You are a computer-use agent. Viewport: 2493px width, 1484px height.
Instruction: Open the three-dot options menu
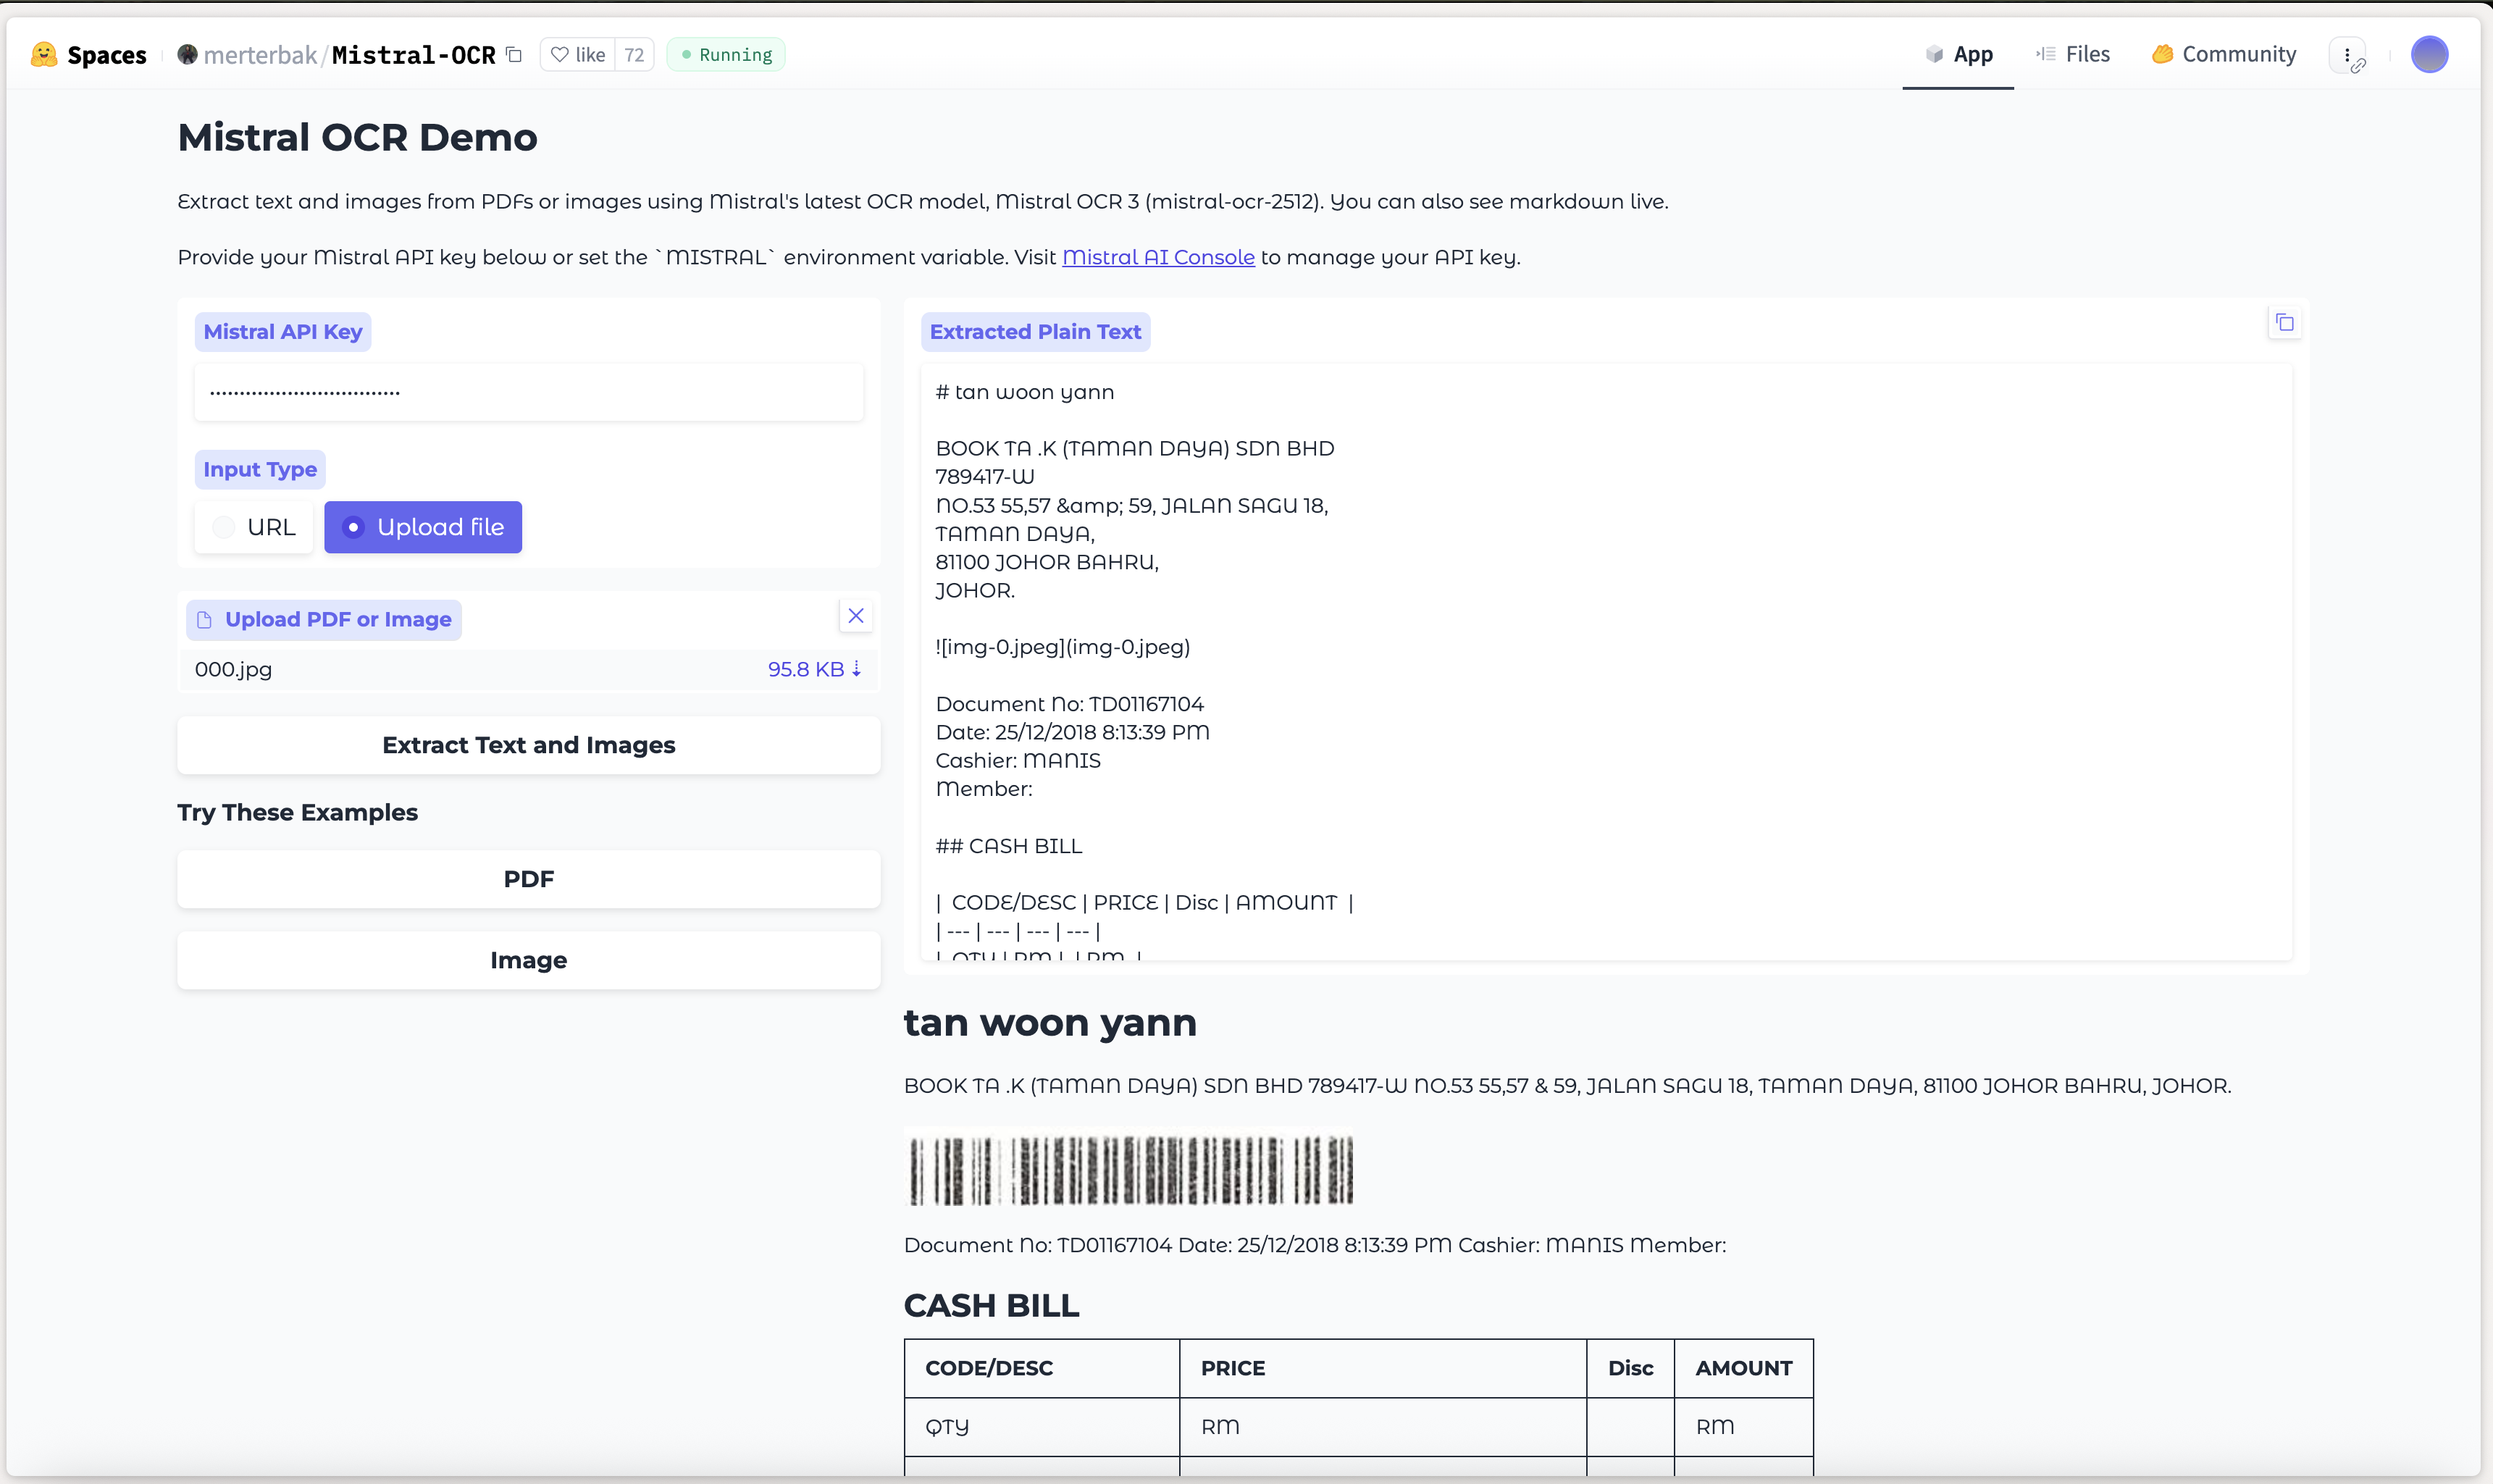(x=2347, y=55)
